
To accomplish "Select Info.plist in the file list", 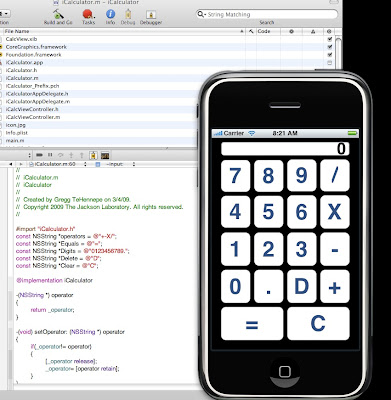I will [17, 133].
